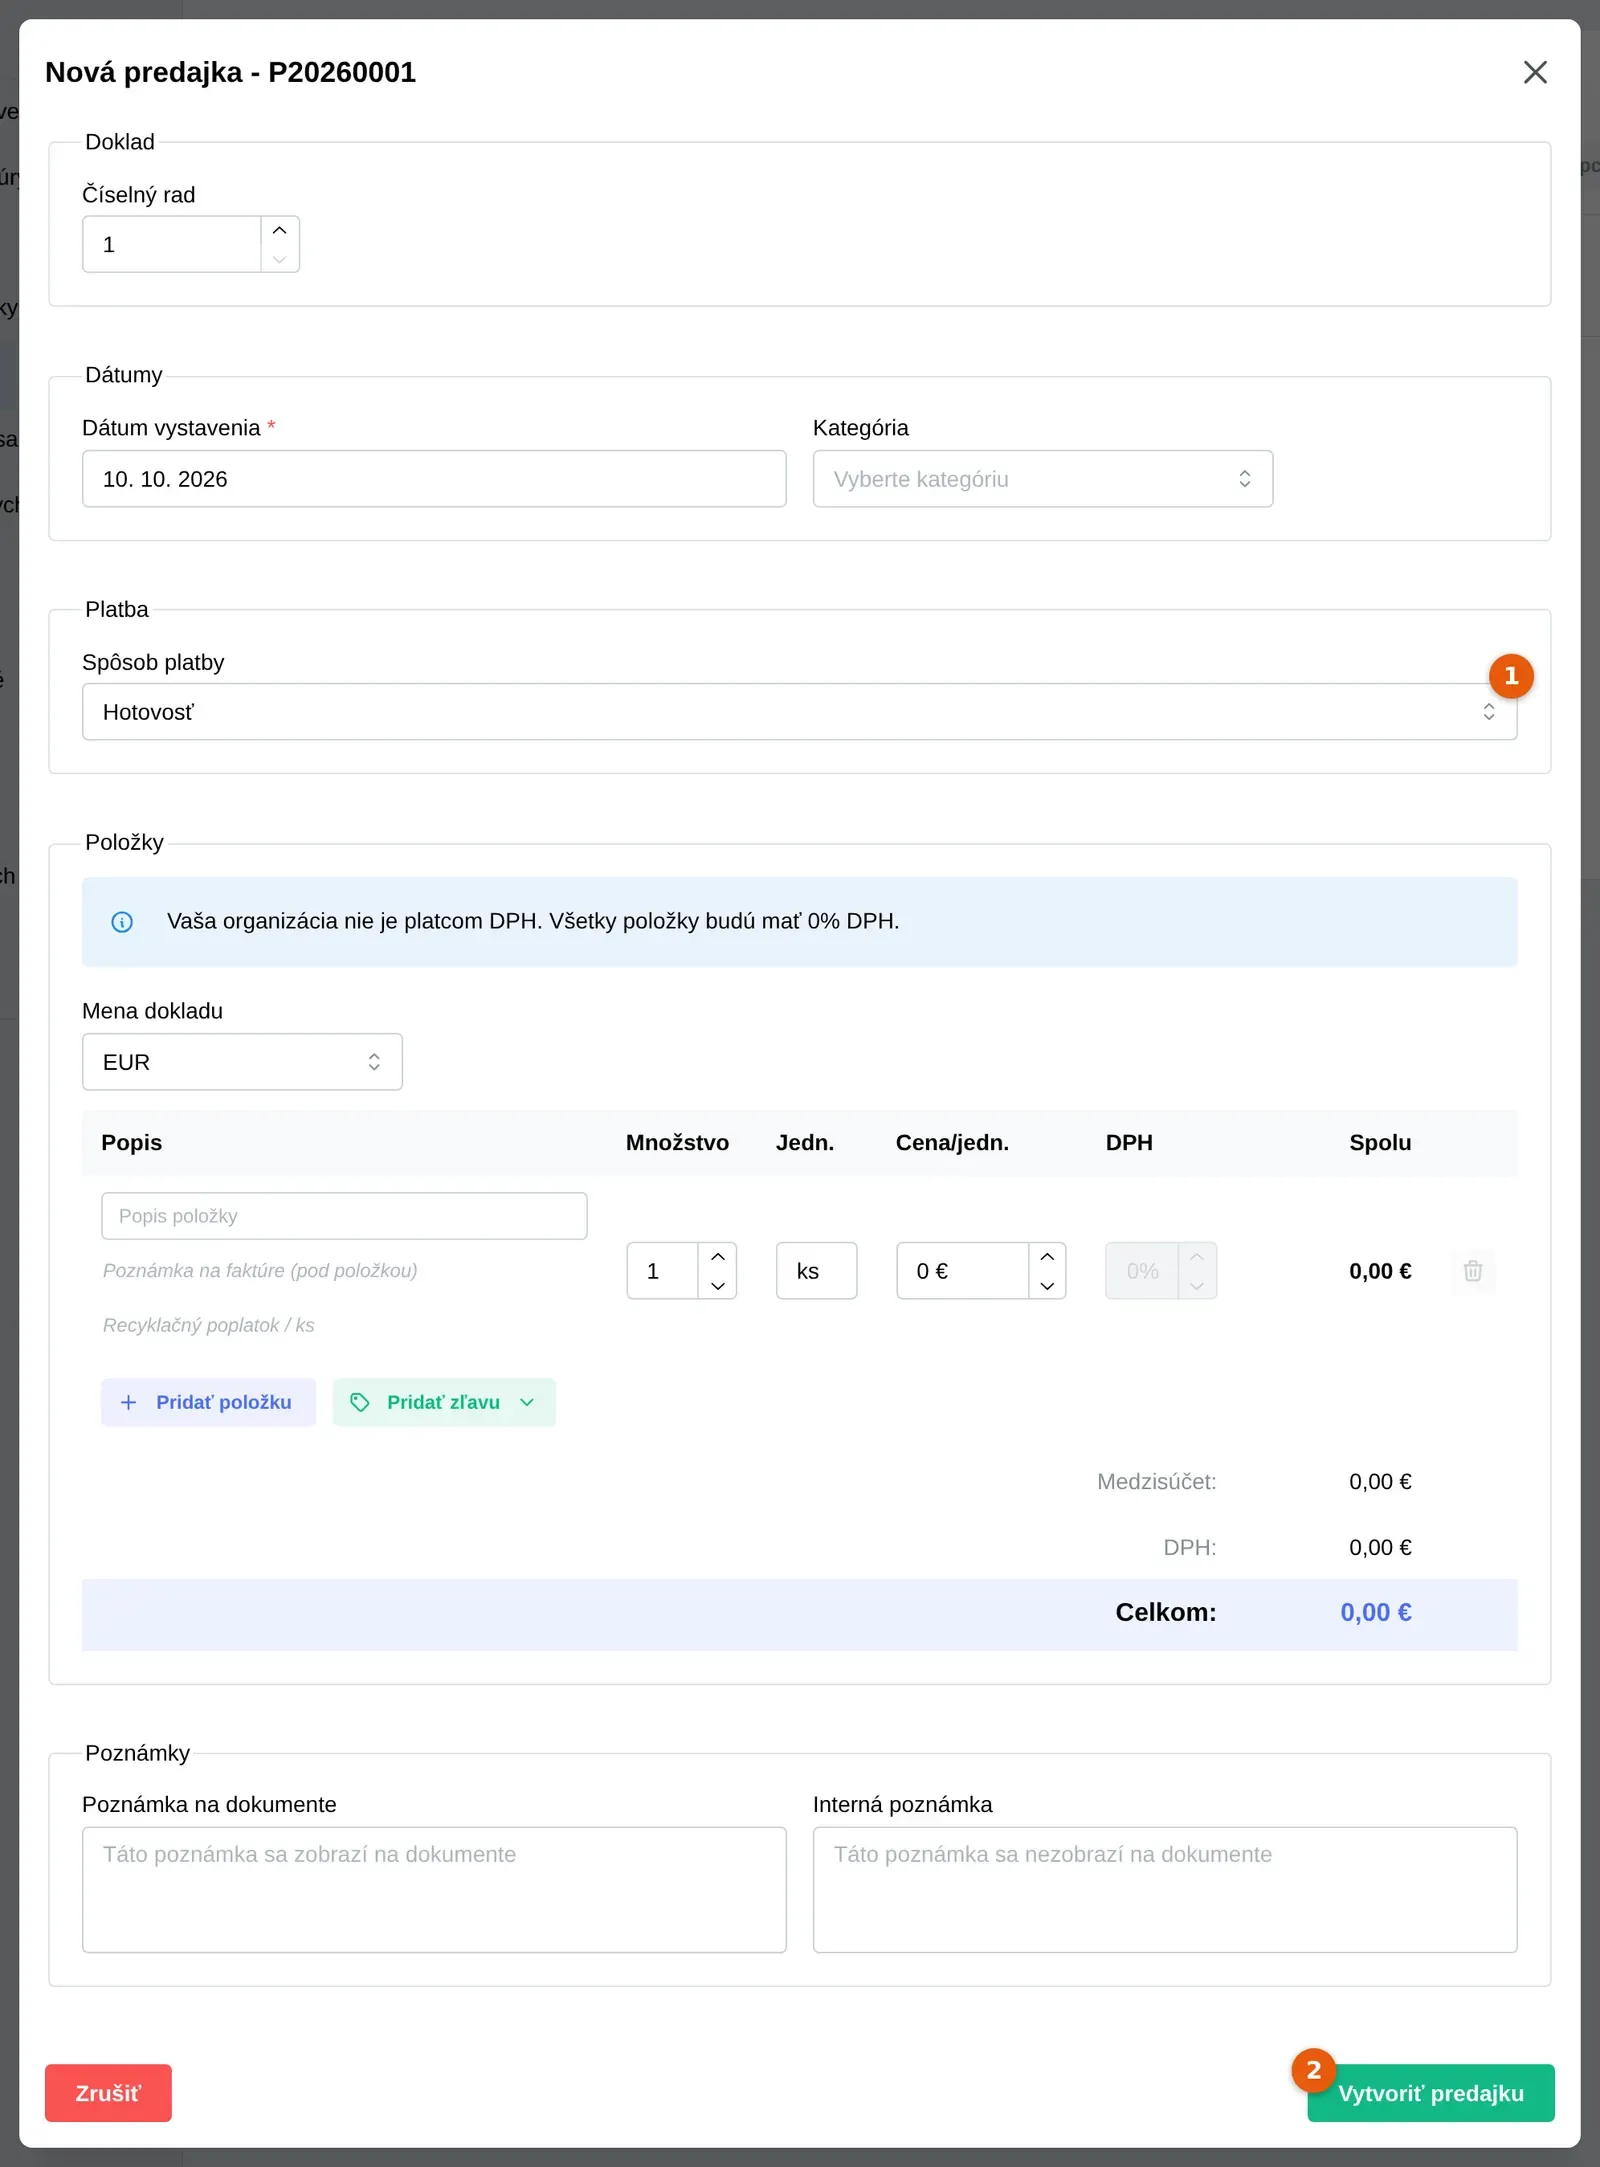1600x2167 pixels.
Task: Click the Popis column header
Action: pyautogui.click(x=131, y=1143)
